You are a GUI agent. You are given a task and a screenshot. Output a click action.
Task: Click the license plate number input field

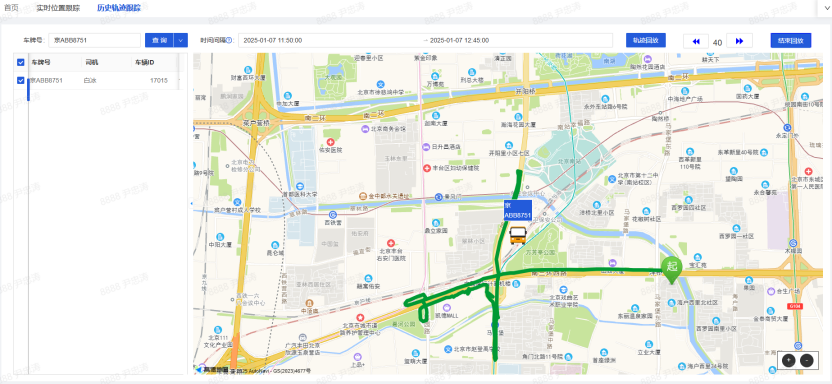94,40
